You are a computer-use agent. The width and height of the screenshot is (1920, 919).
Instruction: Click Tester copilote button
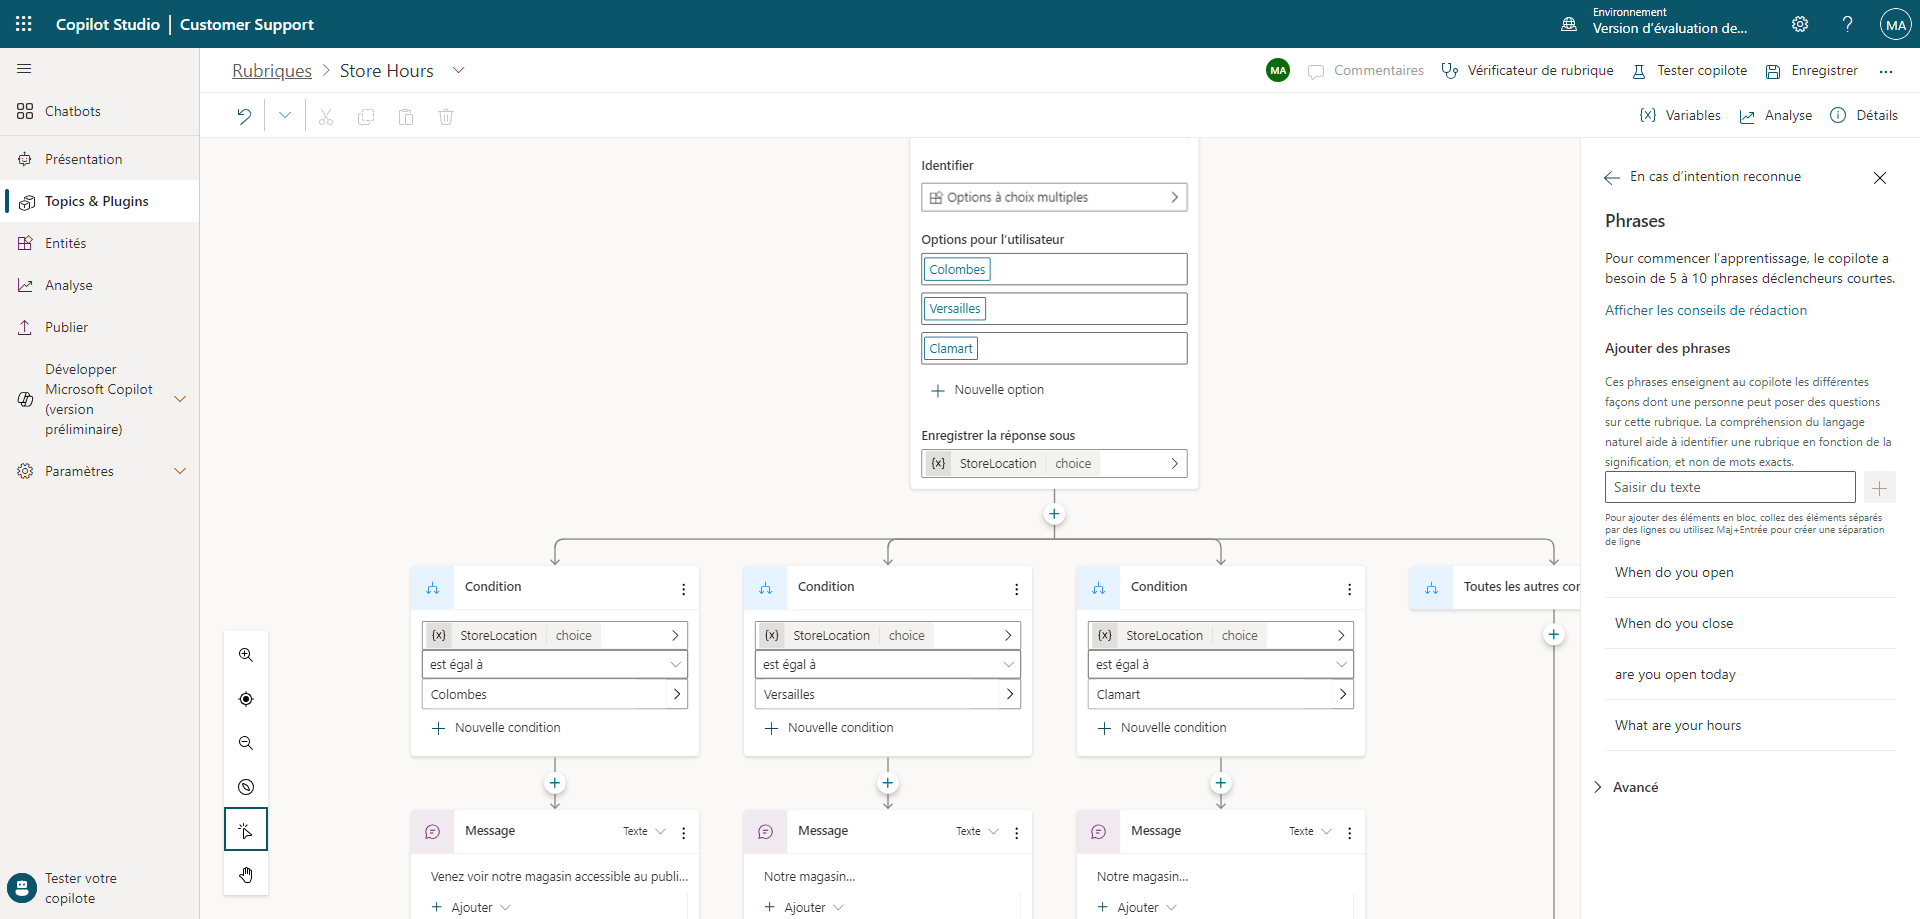point(1690,71)
